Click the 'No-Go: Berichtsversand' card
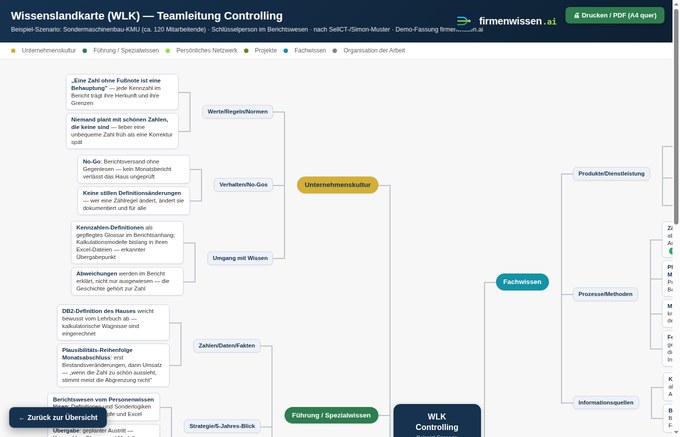The width and height of the screenshot is (680, 437). tap(134, 169)
